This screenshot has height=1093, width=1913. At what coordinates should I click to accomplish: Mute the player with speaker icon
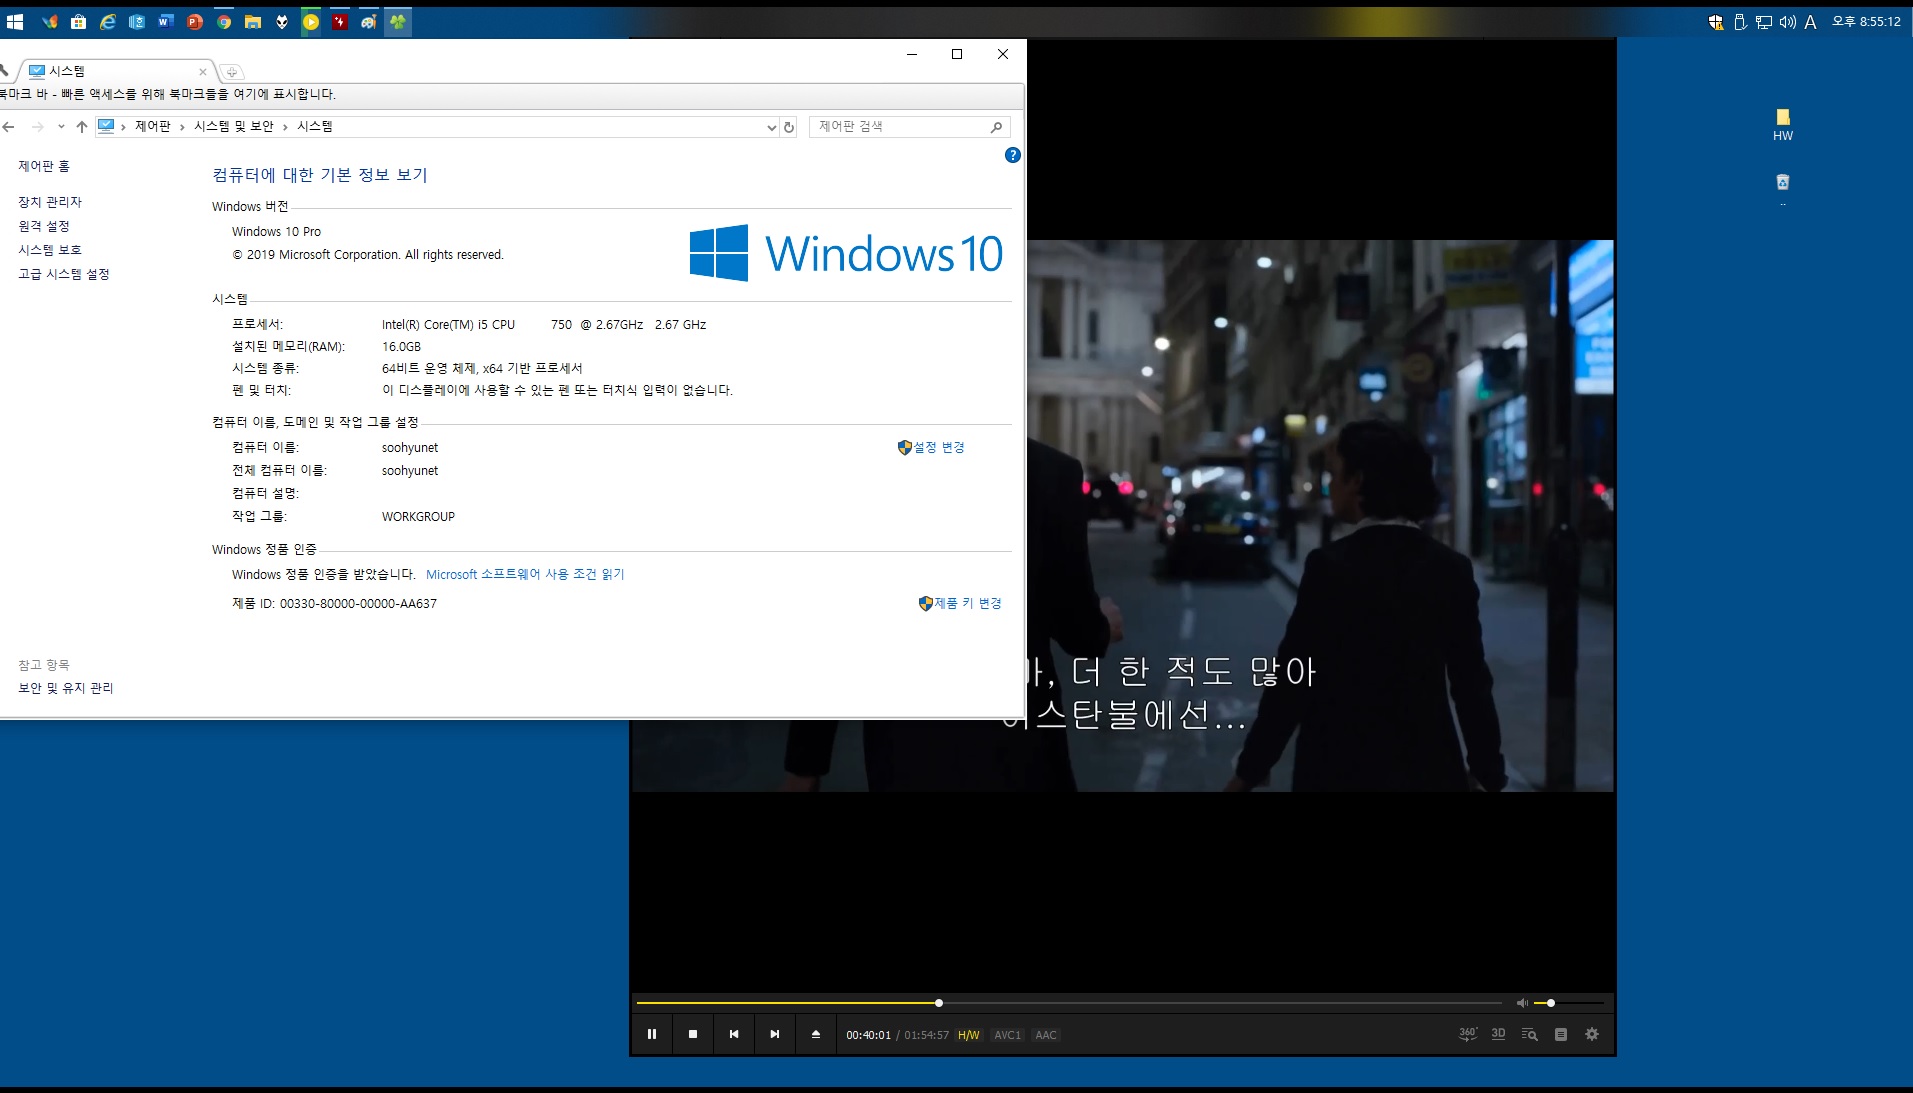(x=1522, y=1003)
